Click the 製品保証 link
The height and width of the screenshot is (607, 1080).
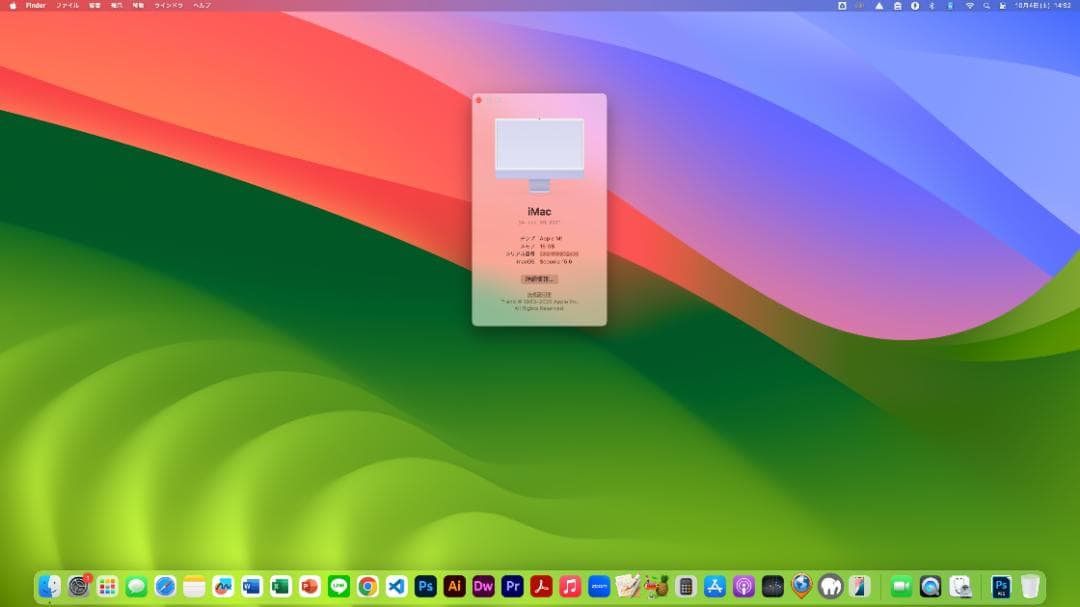[x=539, y=295]
